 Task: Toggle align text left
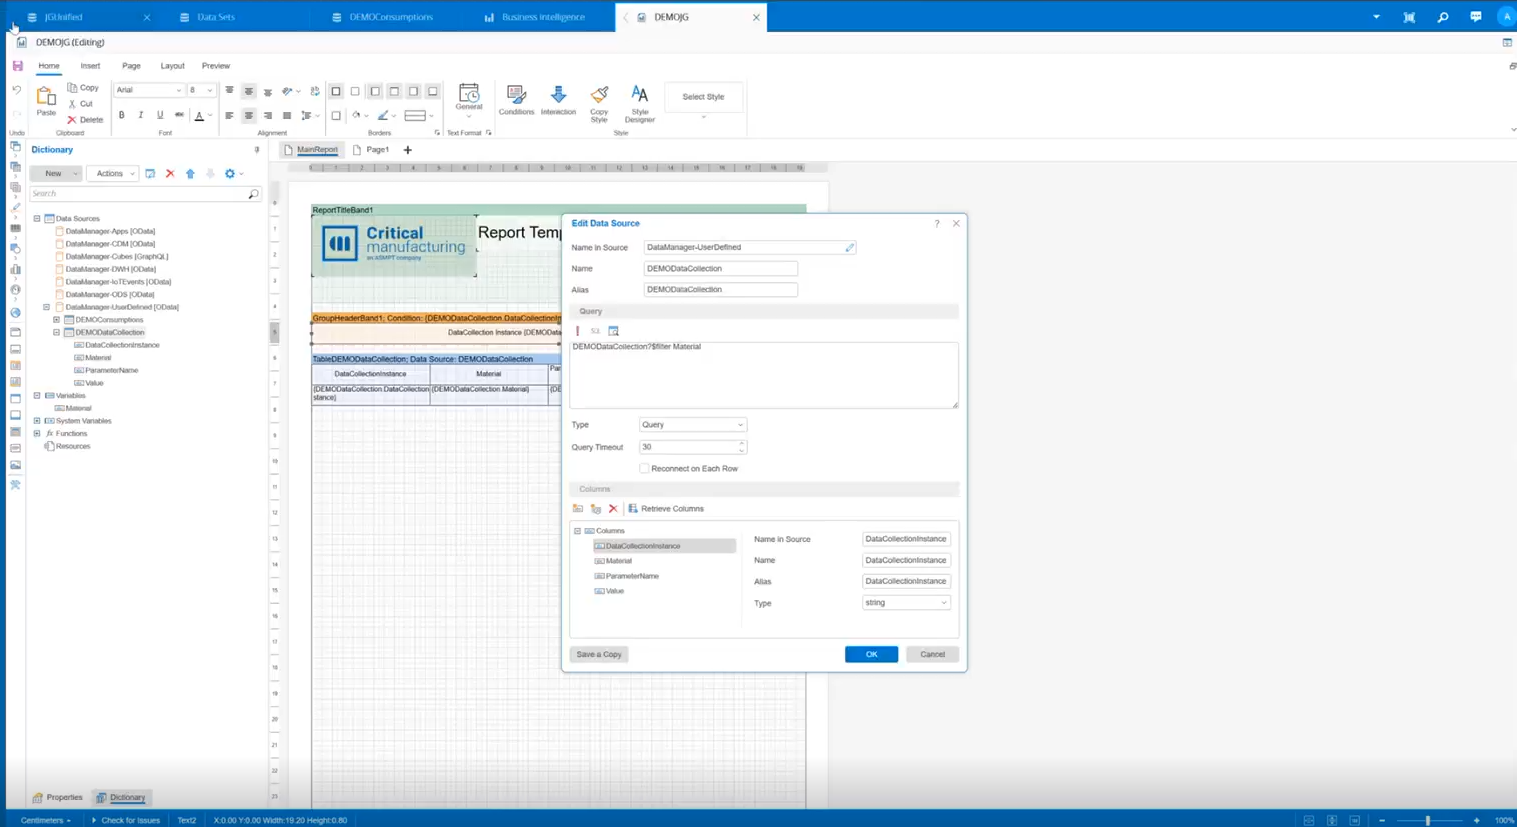pyautogui.click(x=230, y=116)
